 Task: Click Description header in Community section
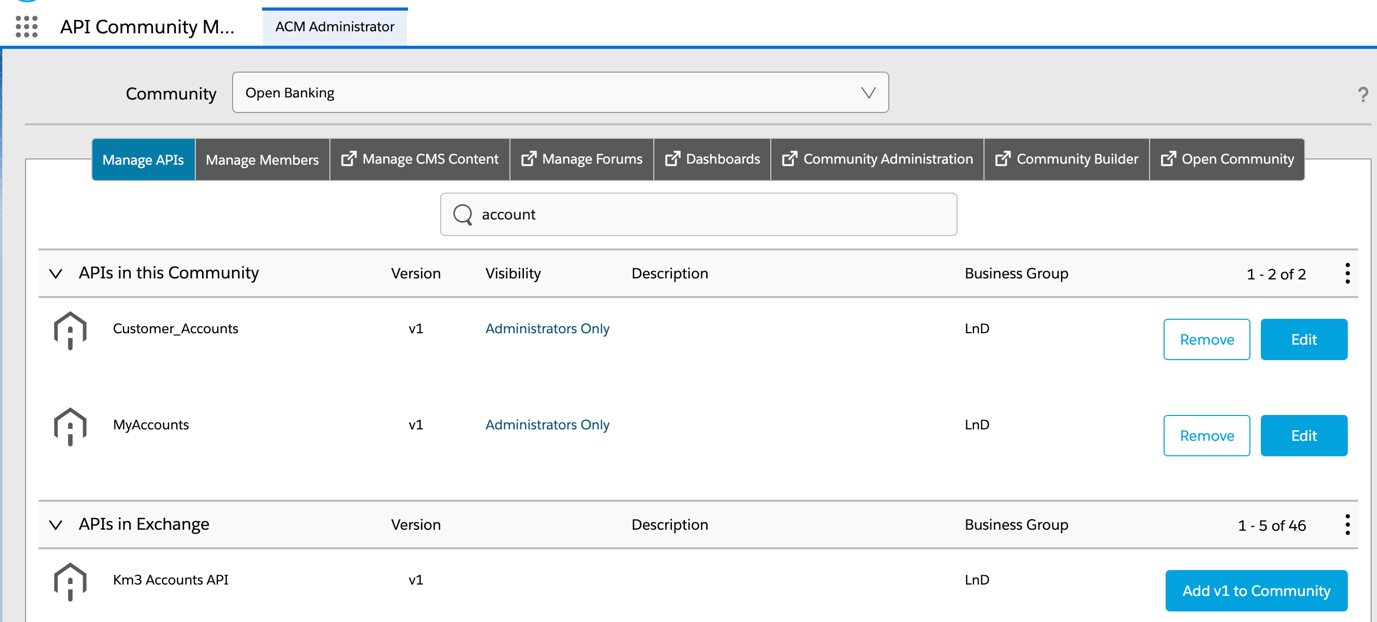670,273
